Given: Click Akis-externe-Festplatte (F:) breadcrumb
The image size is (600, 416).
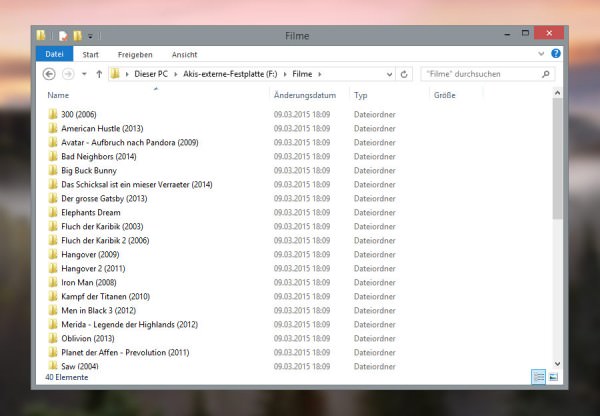Looking at the screenshot, I should pyautogui.click(x=230, y=74).
